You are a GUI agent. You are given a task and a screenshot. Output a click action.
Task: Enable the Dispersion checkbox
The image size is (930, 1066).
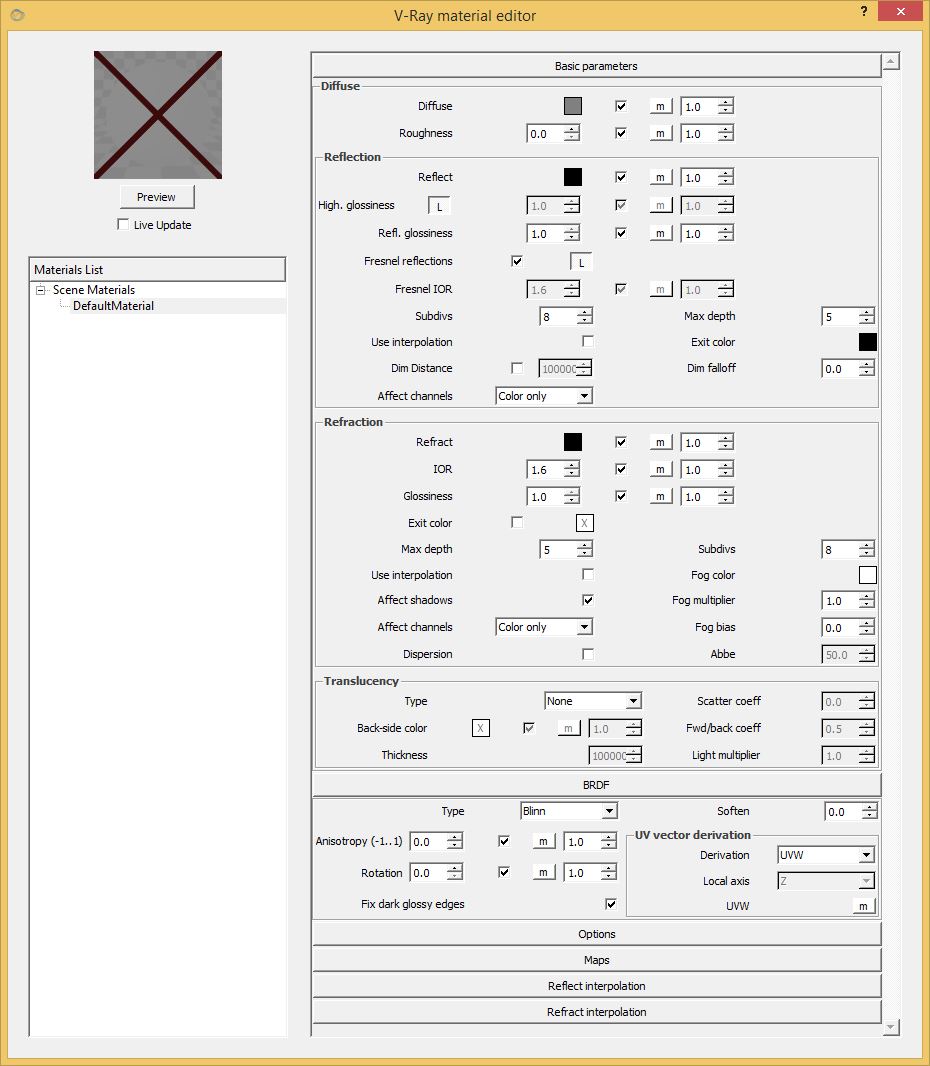point(588,653)
